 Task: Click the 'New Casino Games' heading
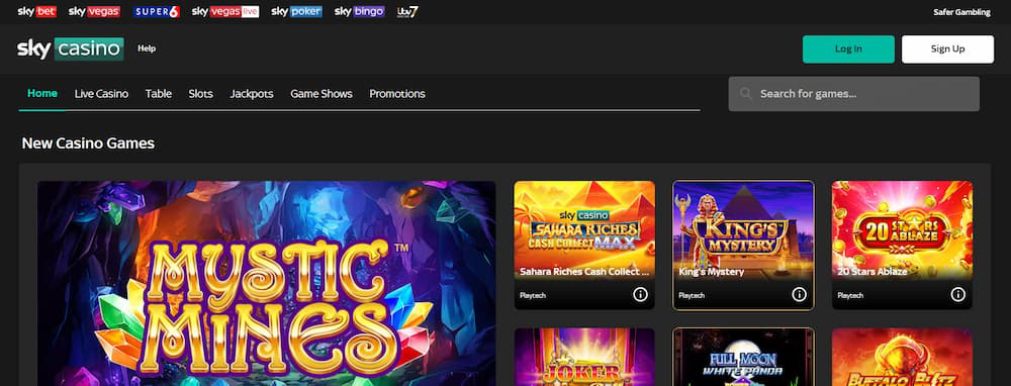[88, 143]
